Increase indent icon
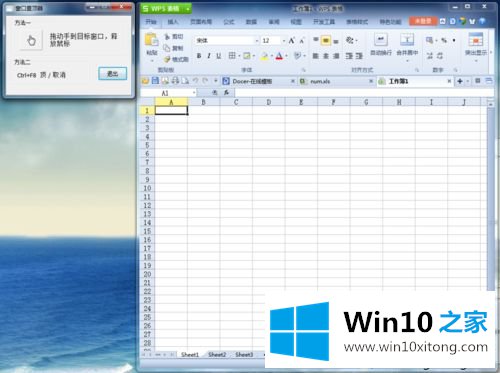The width and height of the screenshot is (500, 373). (x=359, y=56)
